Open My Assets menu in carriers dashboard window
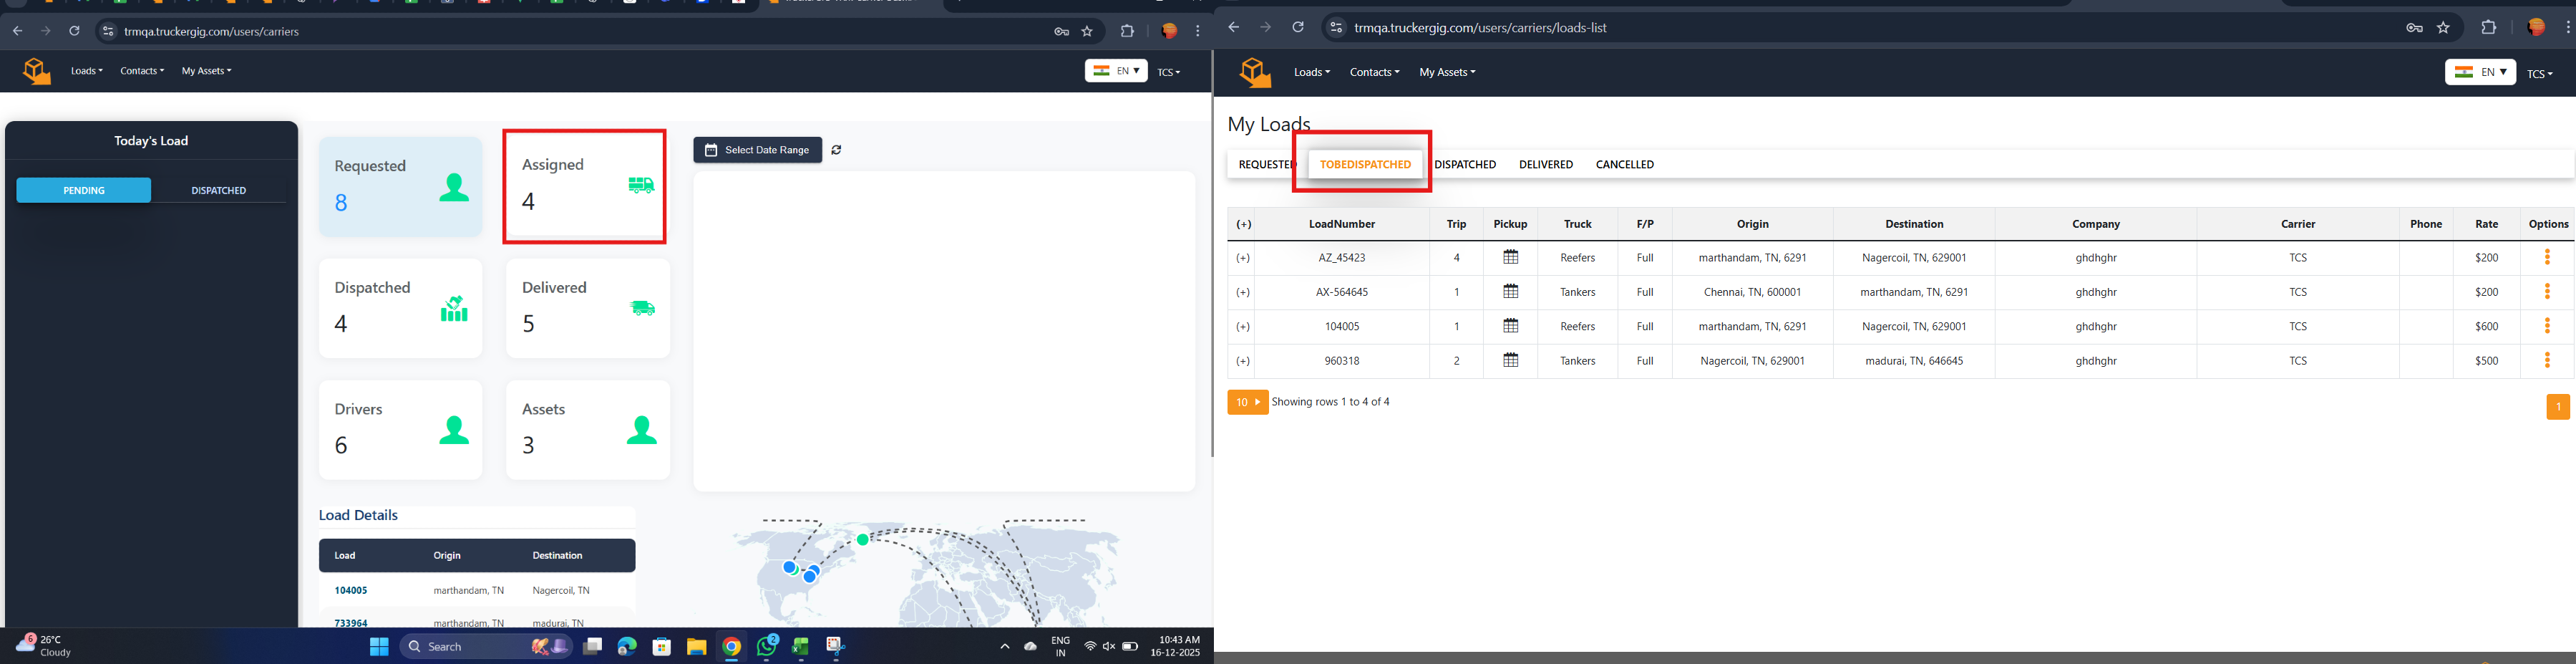This screenshot has height=664, width=2576. (x=206, y=71)
